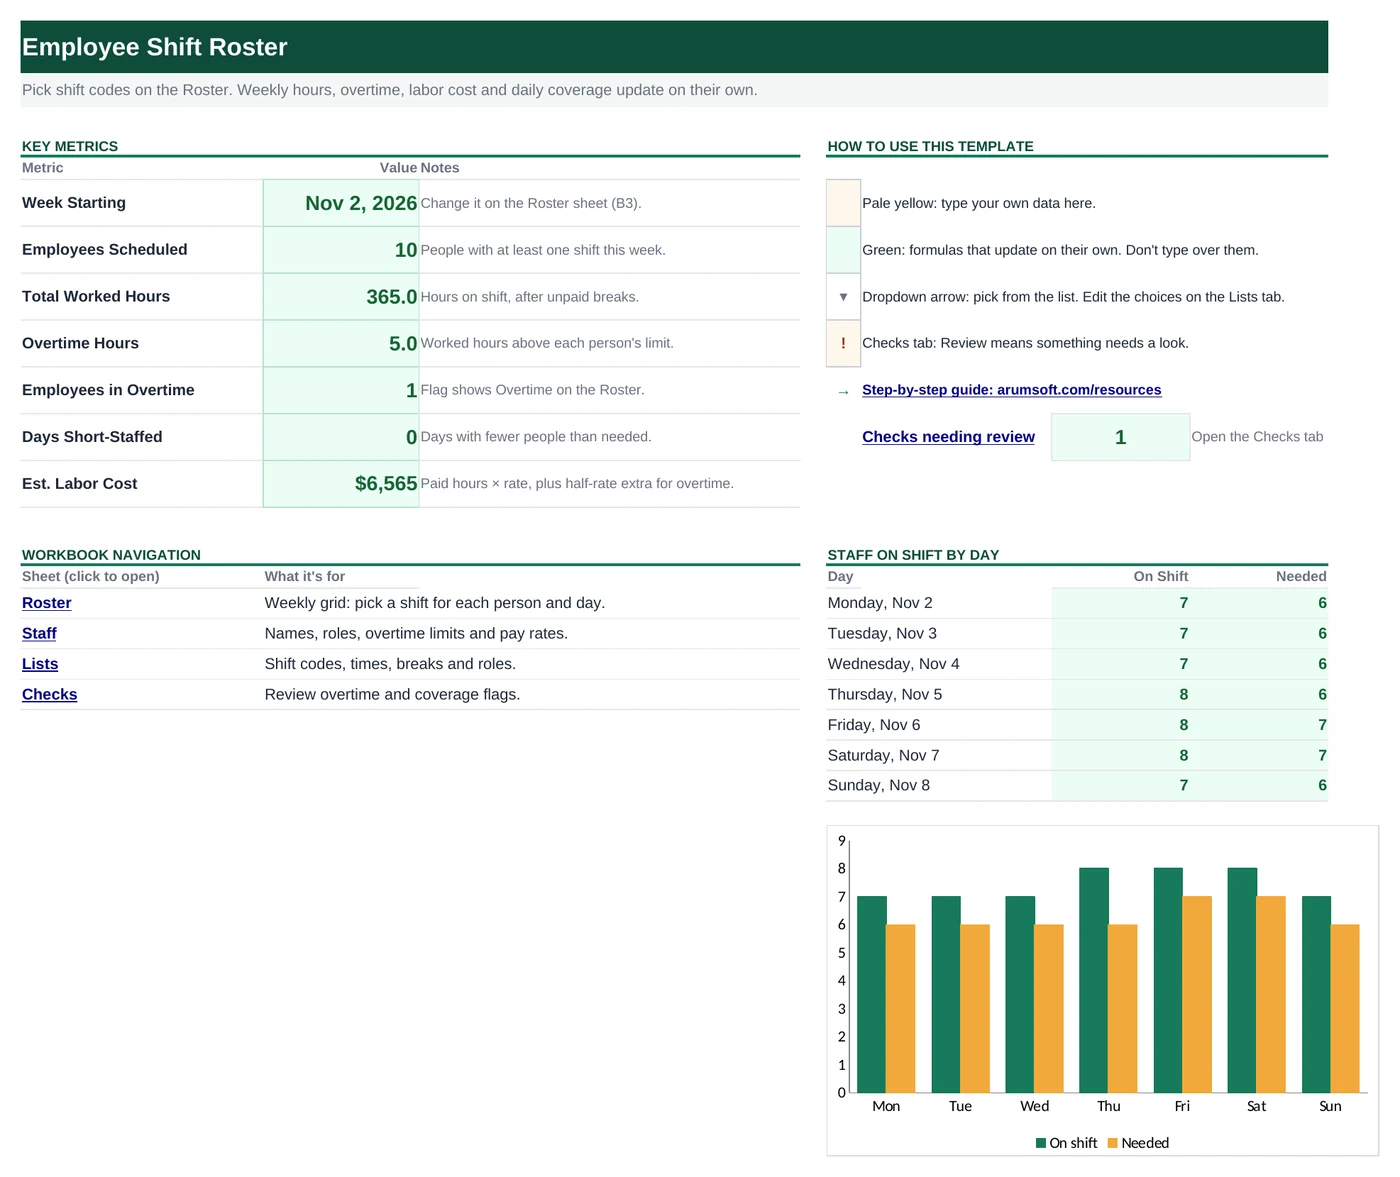Click the orange exclamation mark cell
This screenshot has height=1177, width=1400.
point(843,343)
